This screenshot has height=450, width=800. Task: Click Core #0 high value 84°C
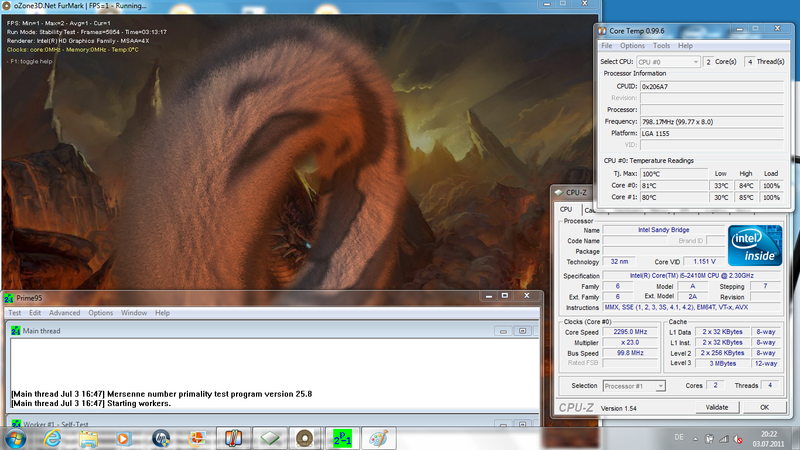click(x=746, y=185)
